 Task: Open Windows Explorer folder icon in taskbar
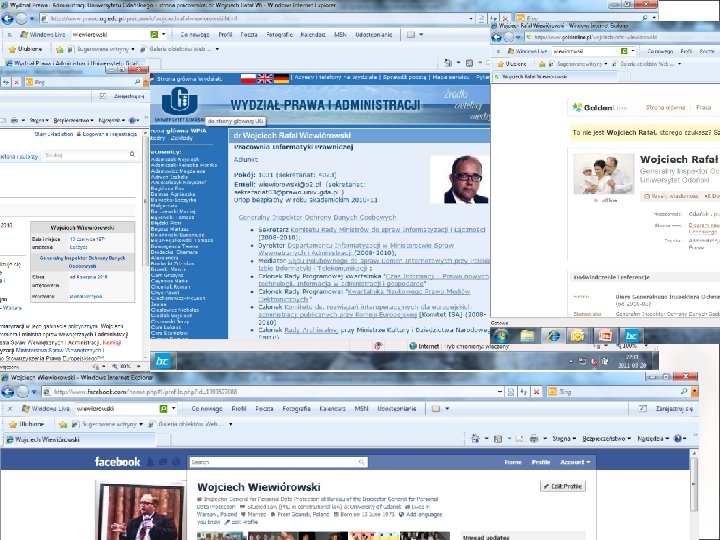(x=527, y=336)
